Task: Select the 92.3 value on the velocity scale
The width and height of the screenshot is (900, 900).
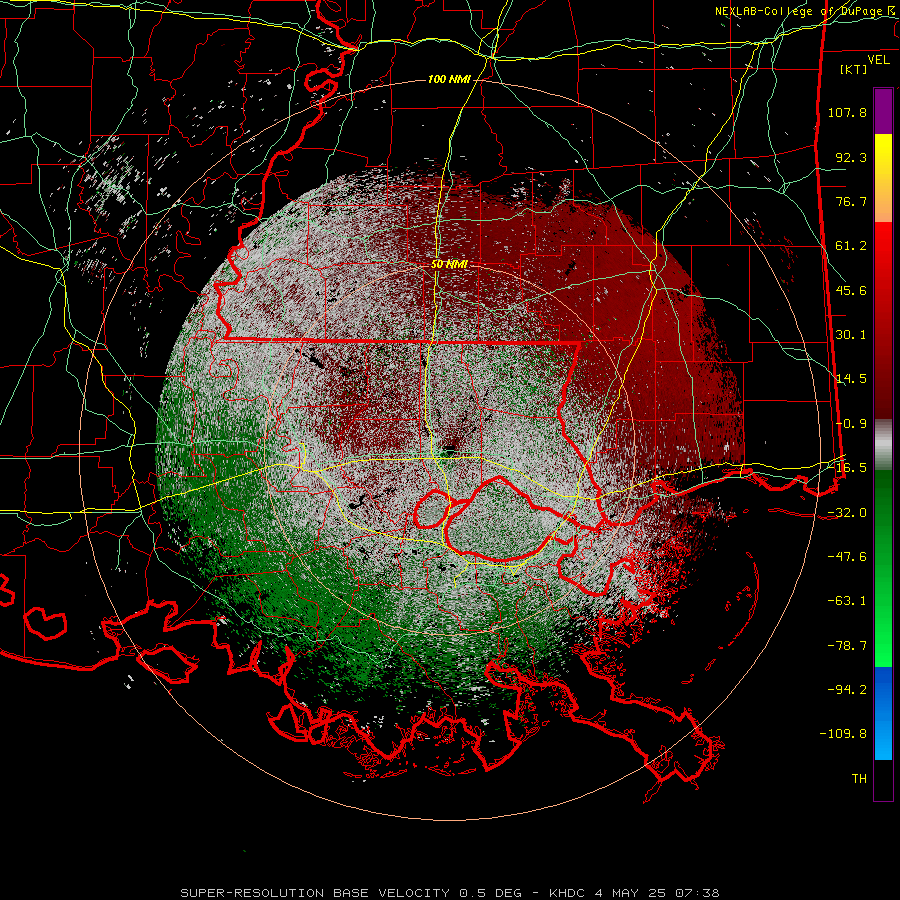Action: (x=851, y=157)
